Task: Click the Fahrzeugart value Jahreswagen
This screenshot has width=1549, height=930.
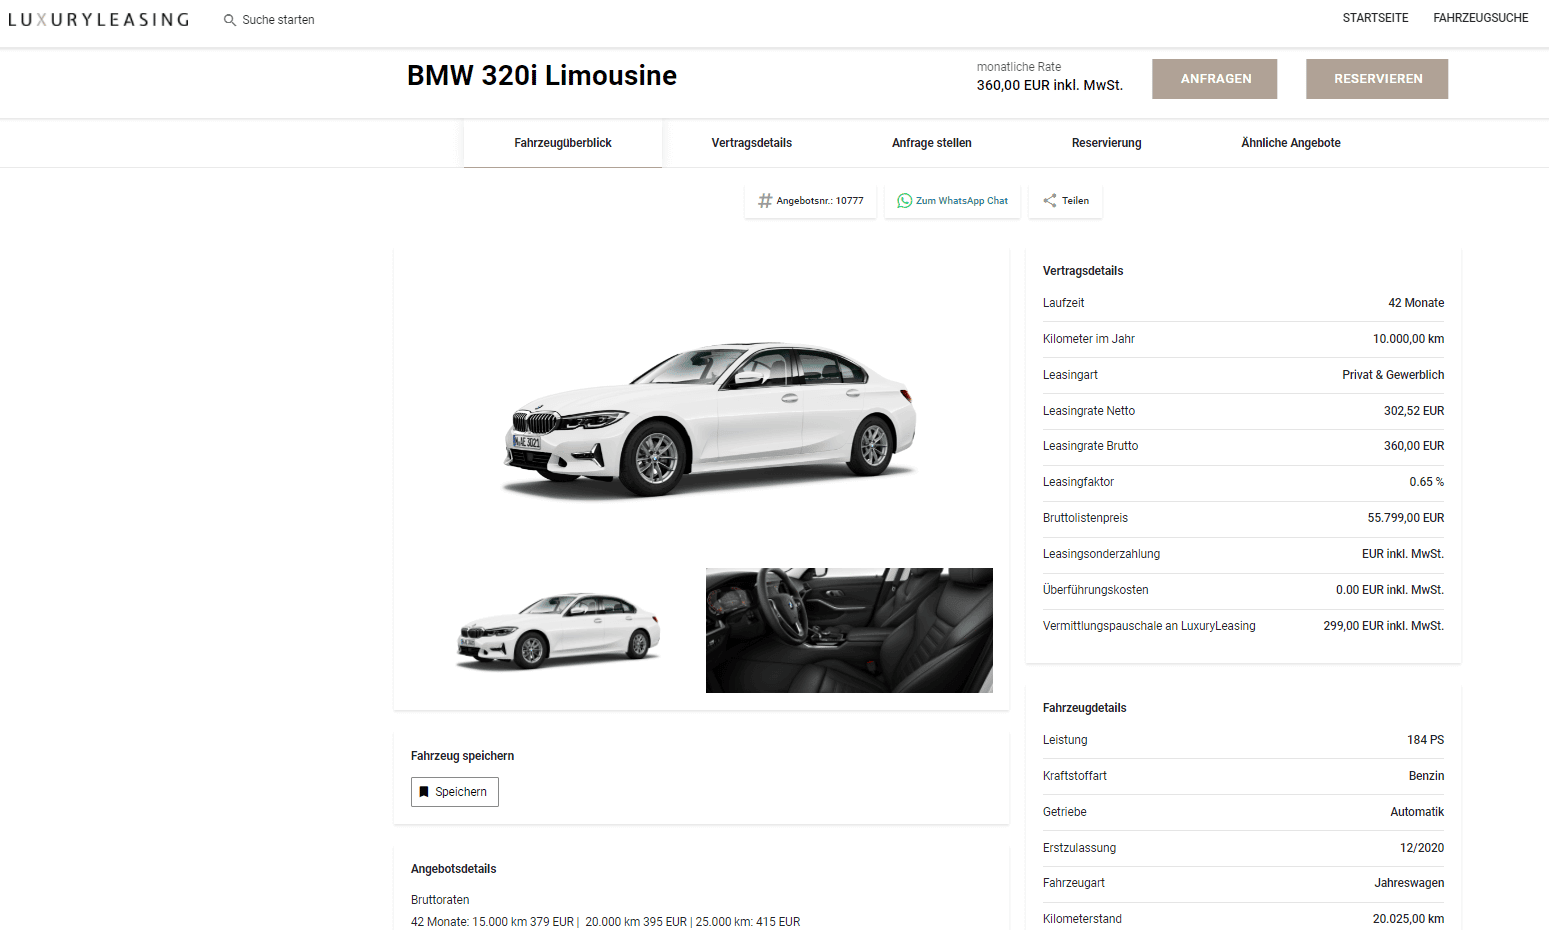Action: (x=1409, y=883)
